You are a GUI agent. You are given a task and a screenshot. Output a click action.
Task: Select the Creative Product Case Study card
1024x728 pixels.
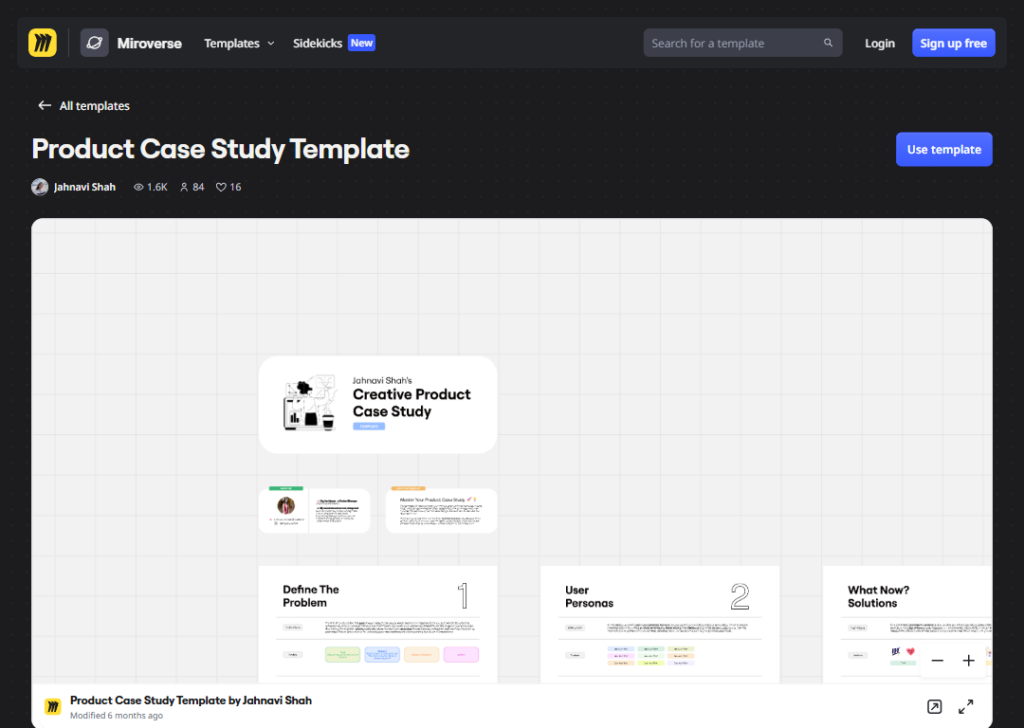(x=378, y=405)
